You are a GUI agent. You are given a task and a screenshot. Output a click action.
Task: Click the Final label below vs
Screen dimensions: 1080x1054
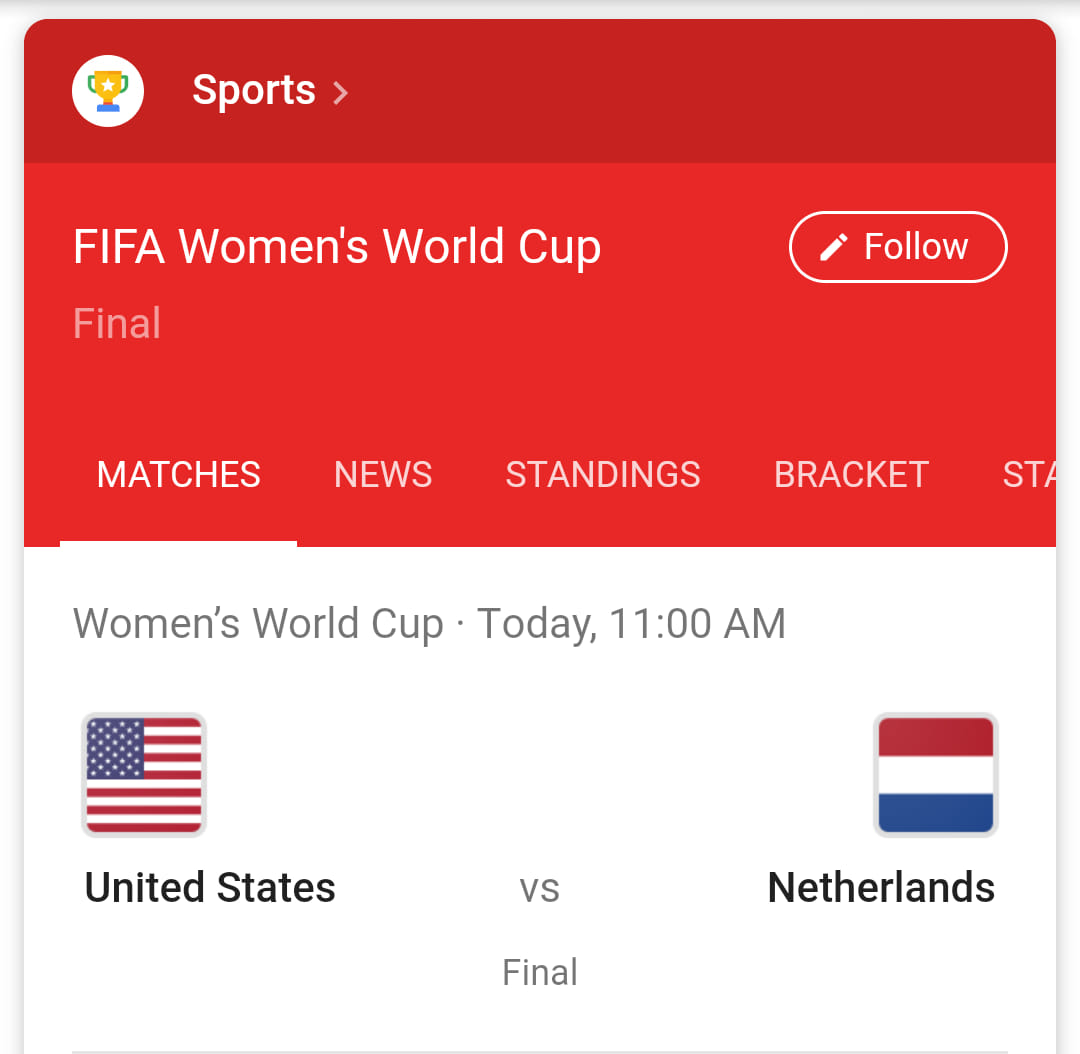coord(539,972)
